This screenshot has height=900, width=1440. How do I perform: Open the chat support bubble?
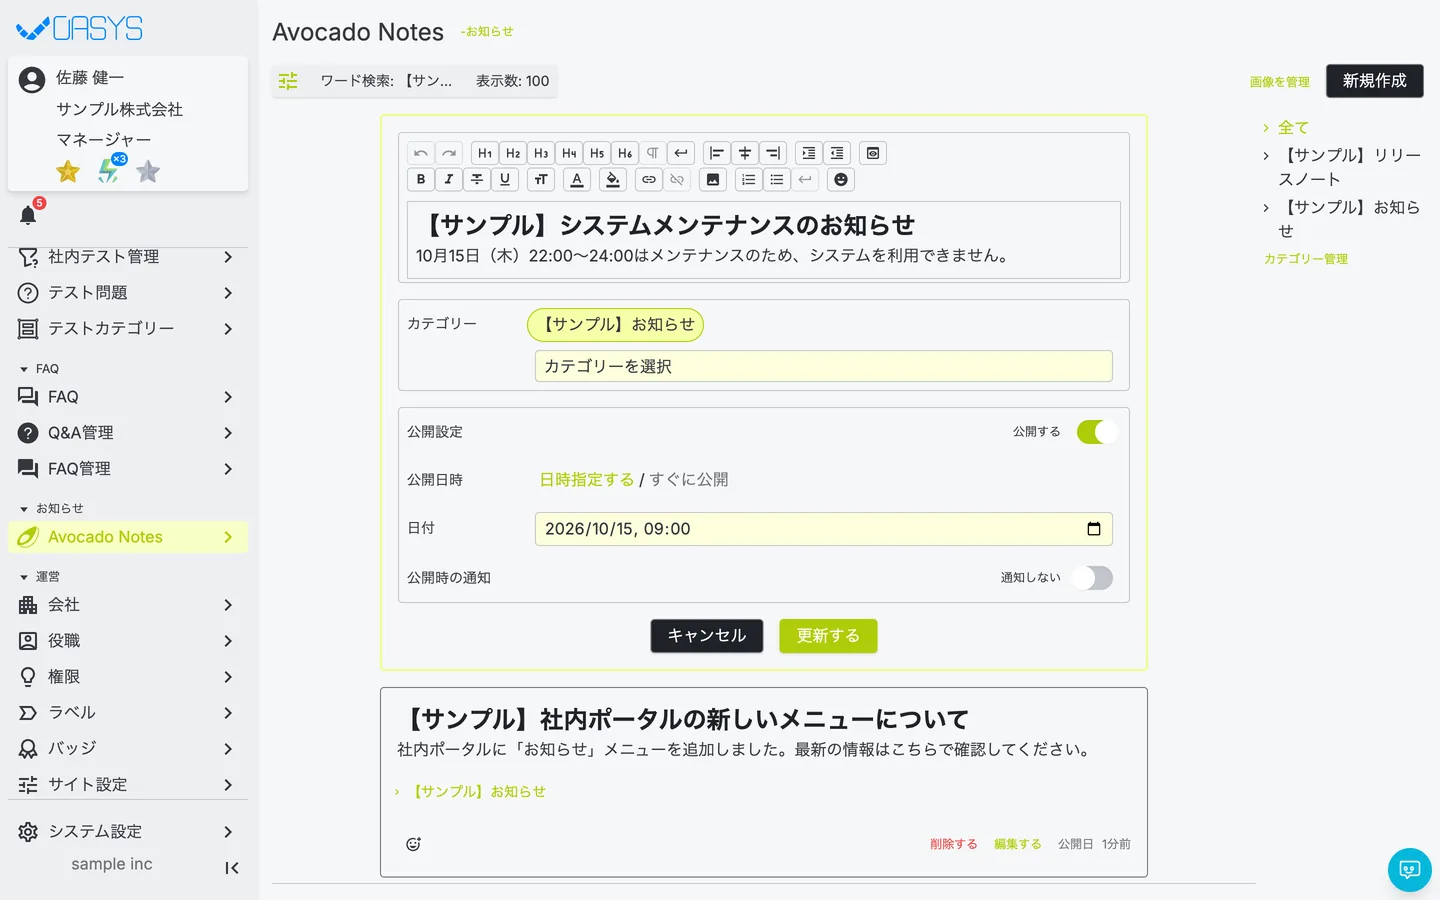[1410, 870]
